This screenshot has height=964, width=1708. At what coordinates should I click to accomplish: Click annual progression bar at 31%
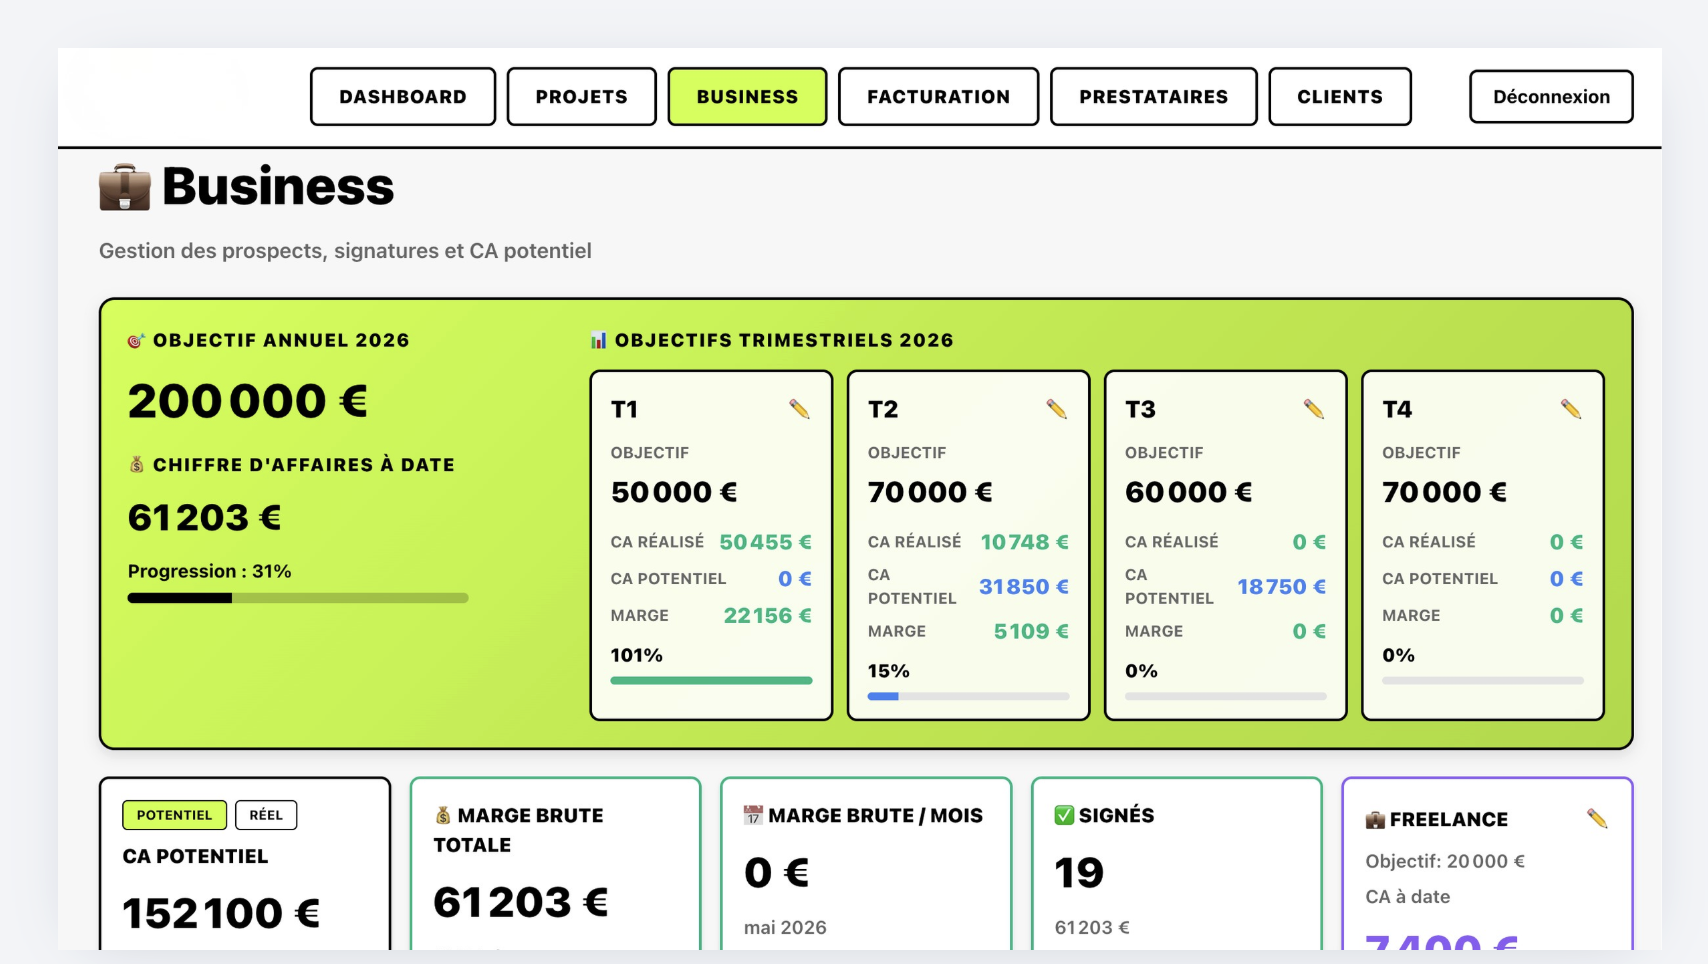click(298, 598)
